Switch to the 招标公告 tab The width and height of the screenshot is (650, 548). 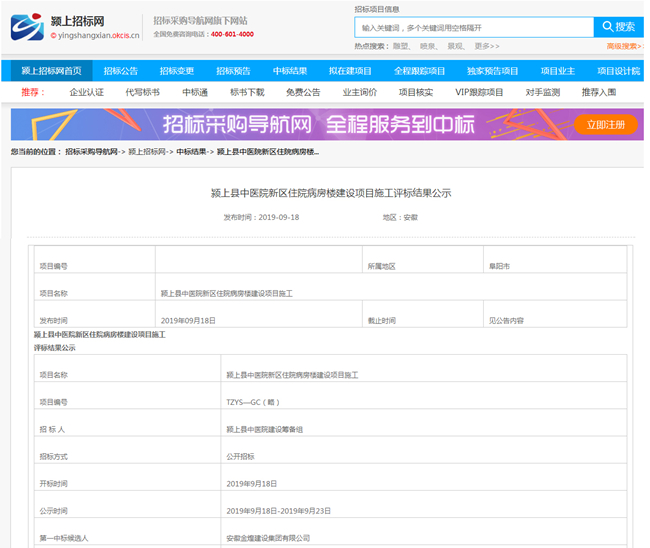121,71
